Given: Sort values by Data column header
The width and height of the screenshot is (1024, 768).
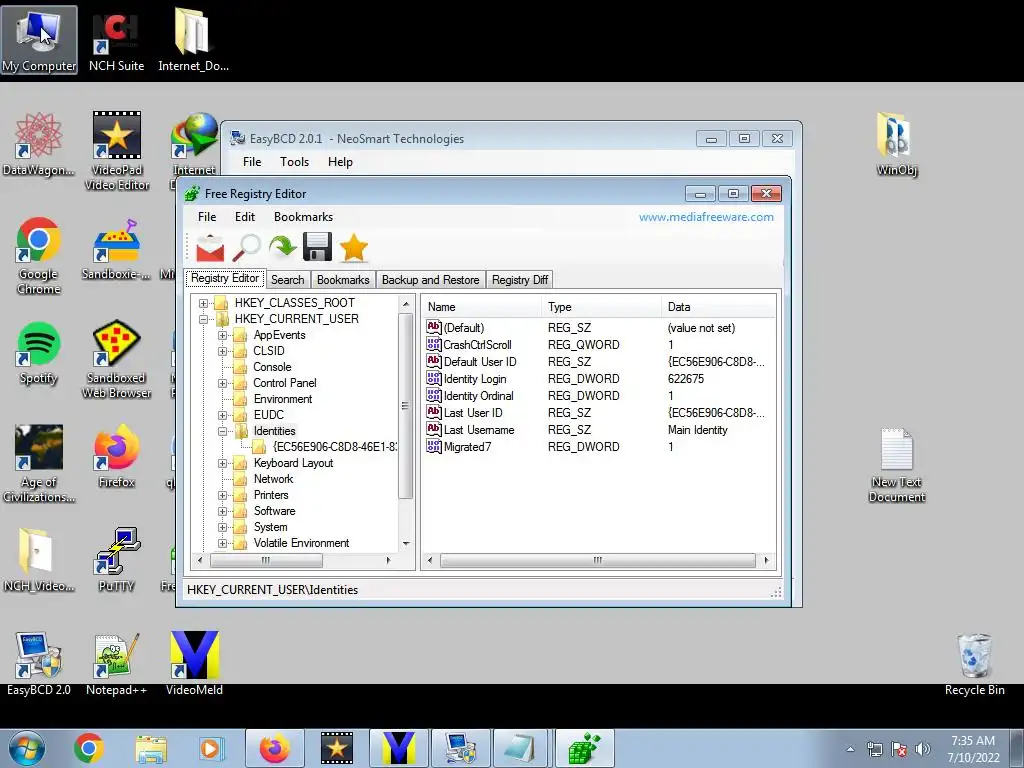Looking at the screenshot, I should click(718, 307).
